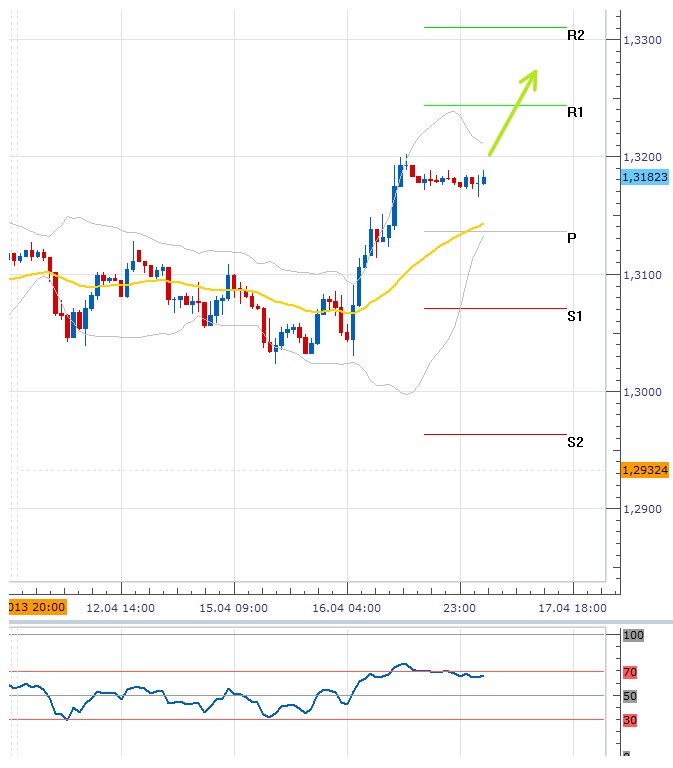Viewport: 673px width, 768px height.
Task: Select the R2 resistance level label
Action: 576,35
